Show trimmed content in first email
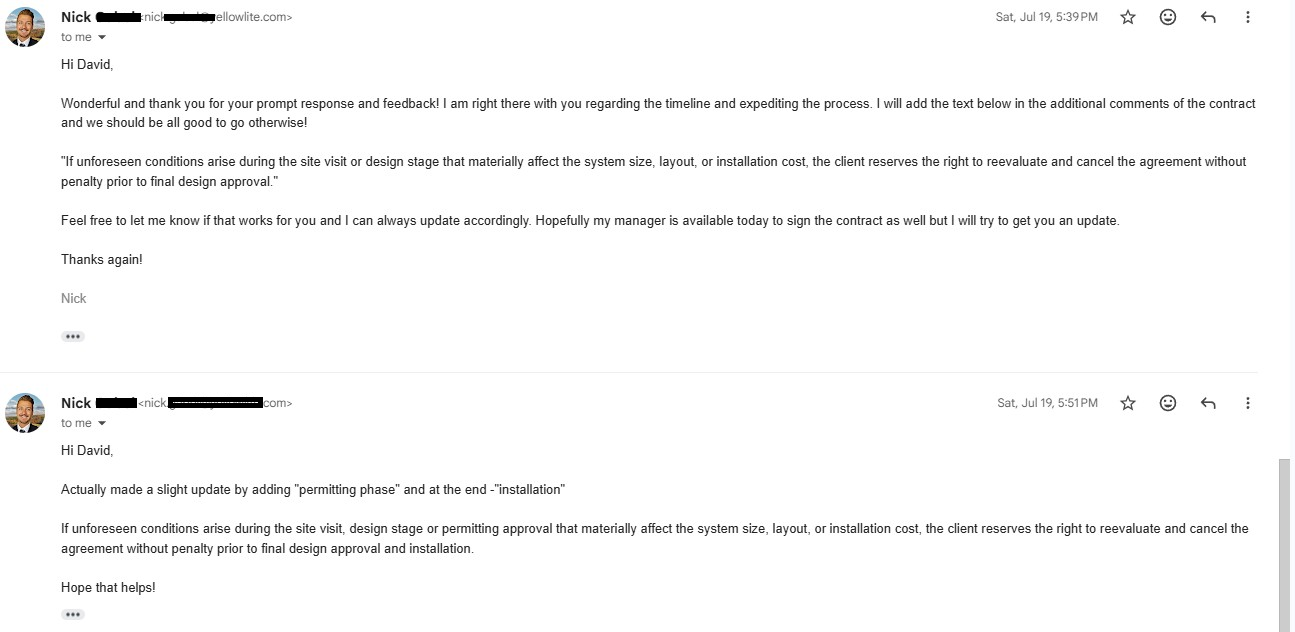1295x632 pixels. [x=73, y=337]
